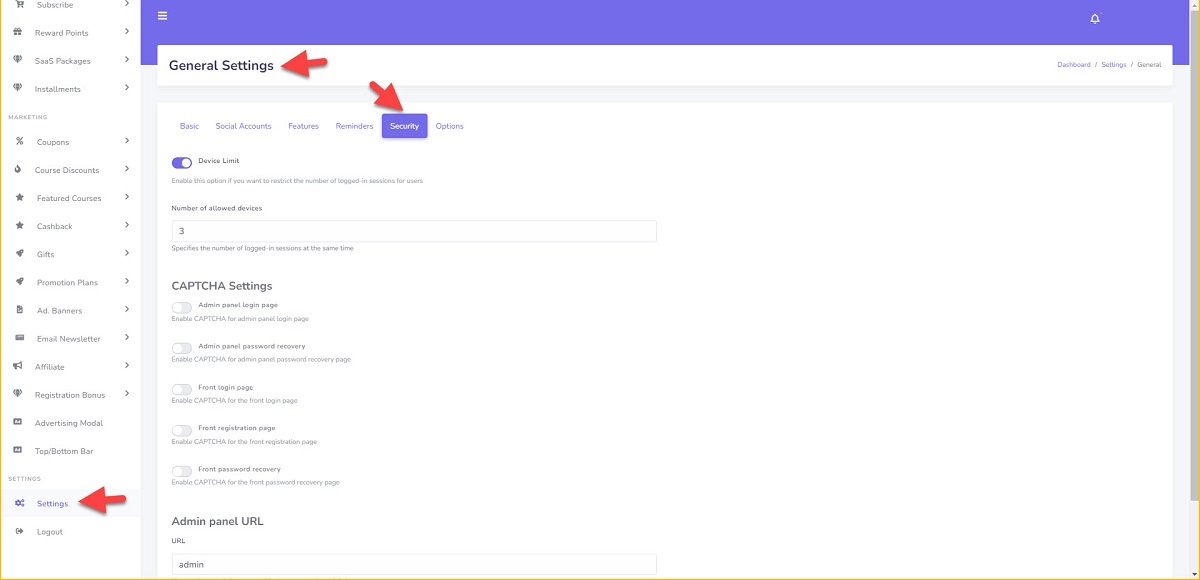The image size is (1200, 580).
Task: Click the hamburger menu icon in header
Action: click(x=163, y=16)
